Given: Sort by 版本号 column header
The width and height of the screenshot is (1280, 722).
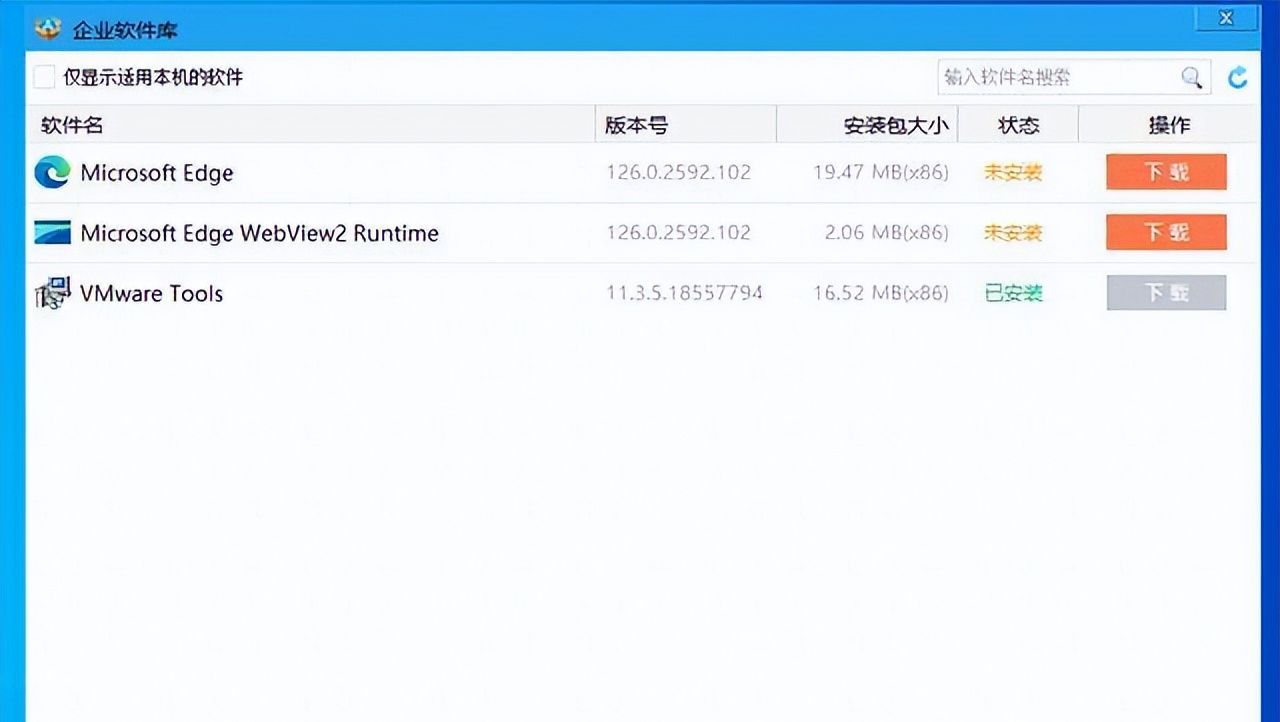Looking at the screenshot, I should pos(686,125).
